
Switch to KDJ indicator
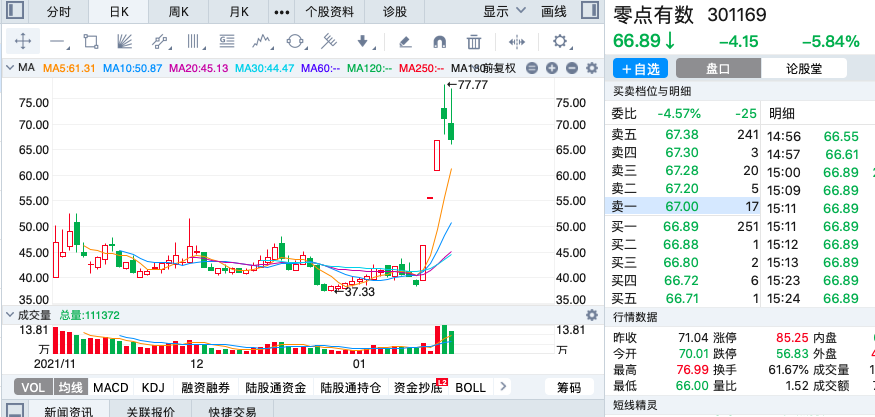pos(153,387)
